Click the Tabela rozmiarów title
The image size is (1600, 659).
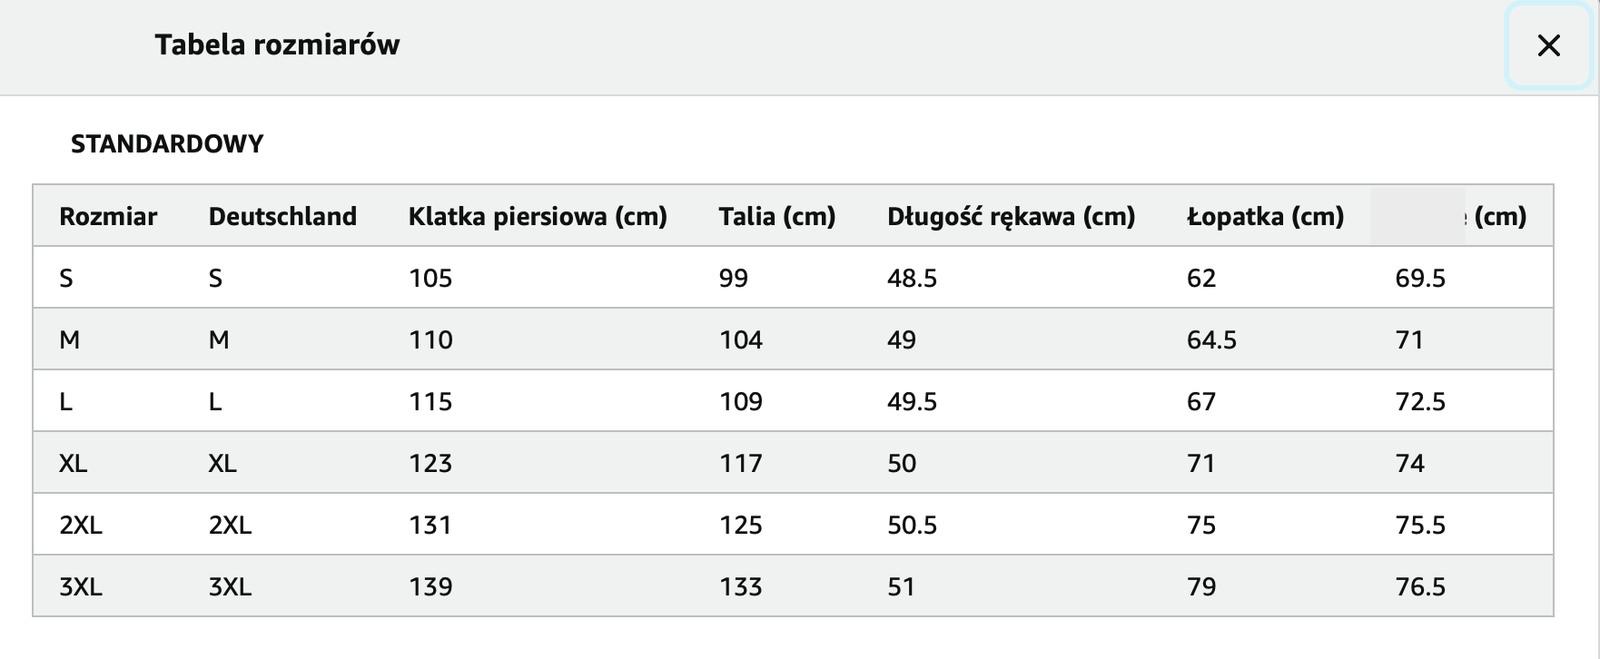coord(277,44)
